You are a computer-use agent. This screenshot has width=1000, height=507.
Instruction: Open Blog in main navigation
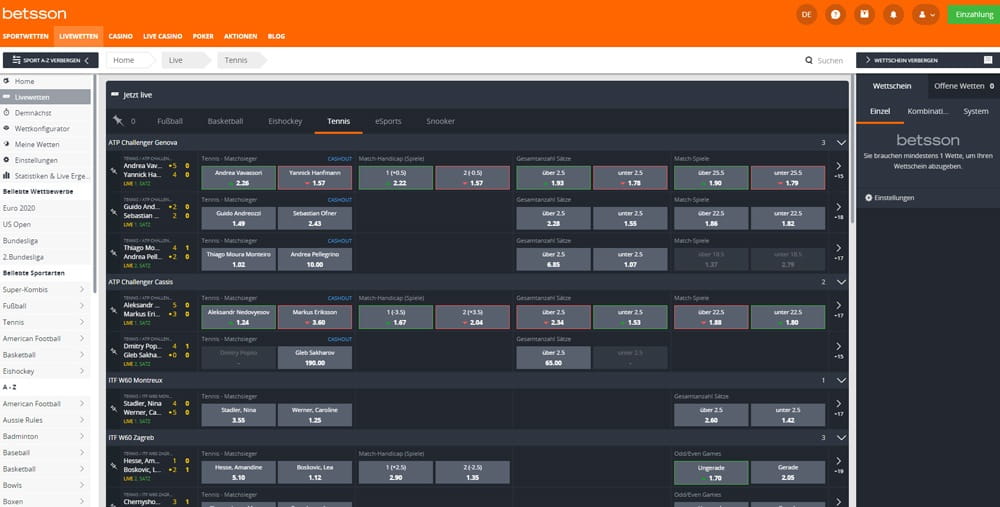pyautogui.click(x=276, y=36)
